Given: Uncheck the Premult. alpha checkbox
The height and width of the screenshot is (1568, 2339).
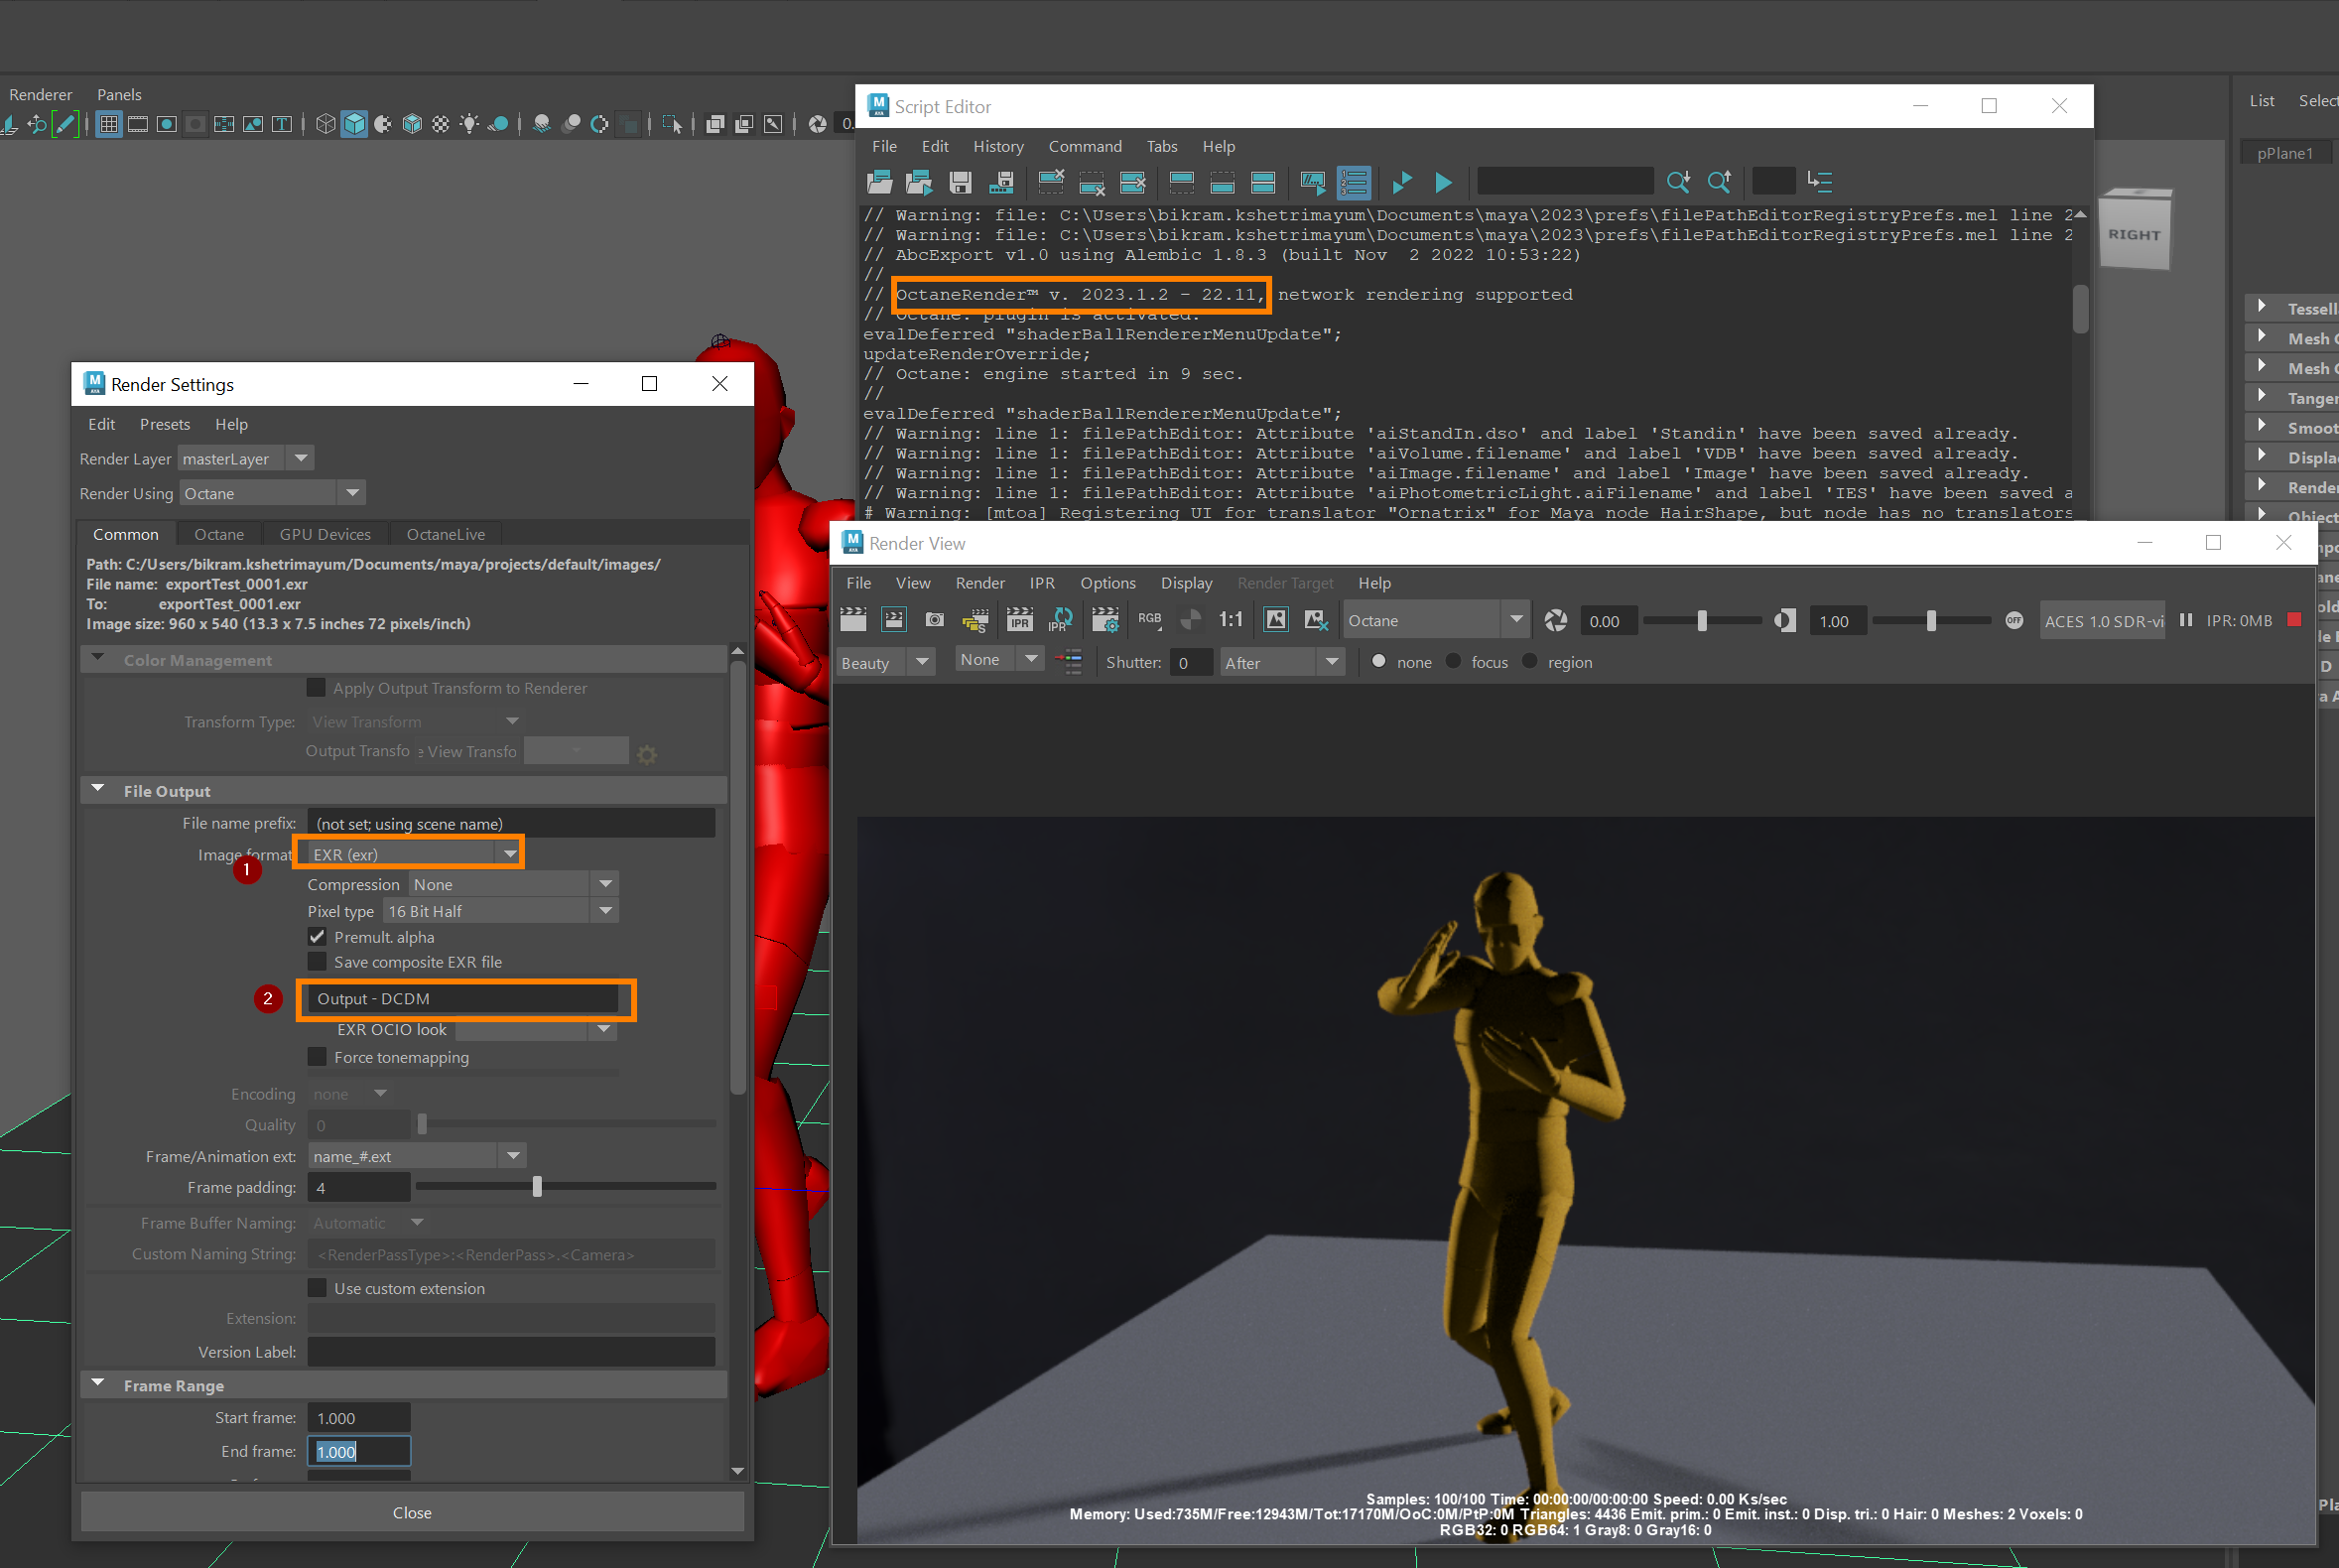Looking at the screenshot, I should [317, 937].
